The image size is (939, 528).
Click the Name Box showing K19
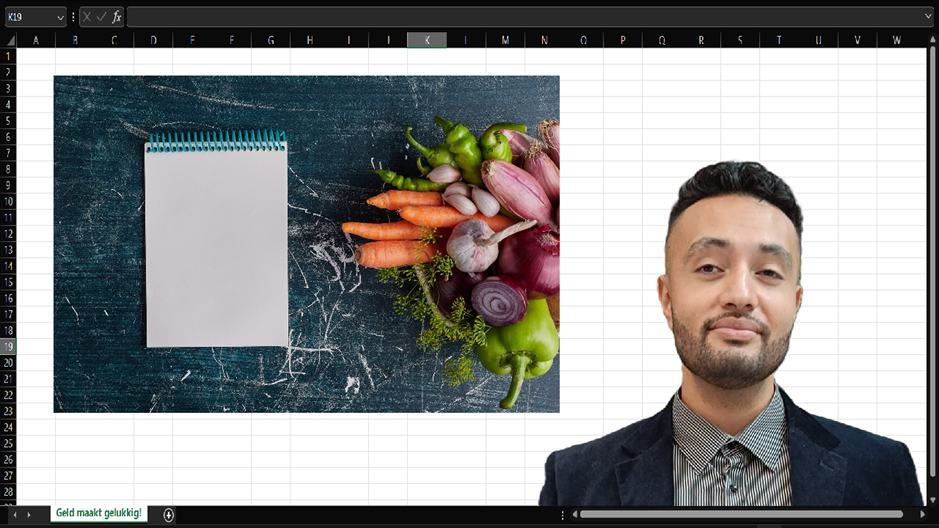28,17
